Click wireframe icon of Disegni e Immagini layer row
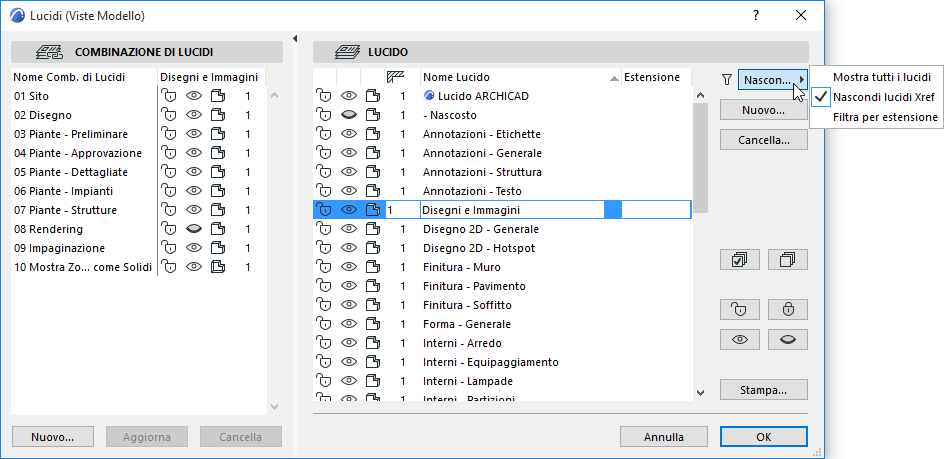 [373, 210]
